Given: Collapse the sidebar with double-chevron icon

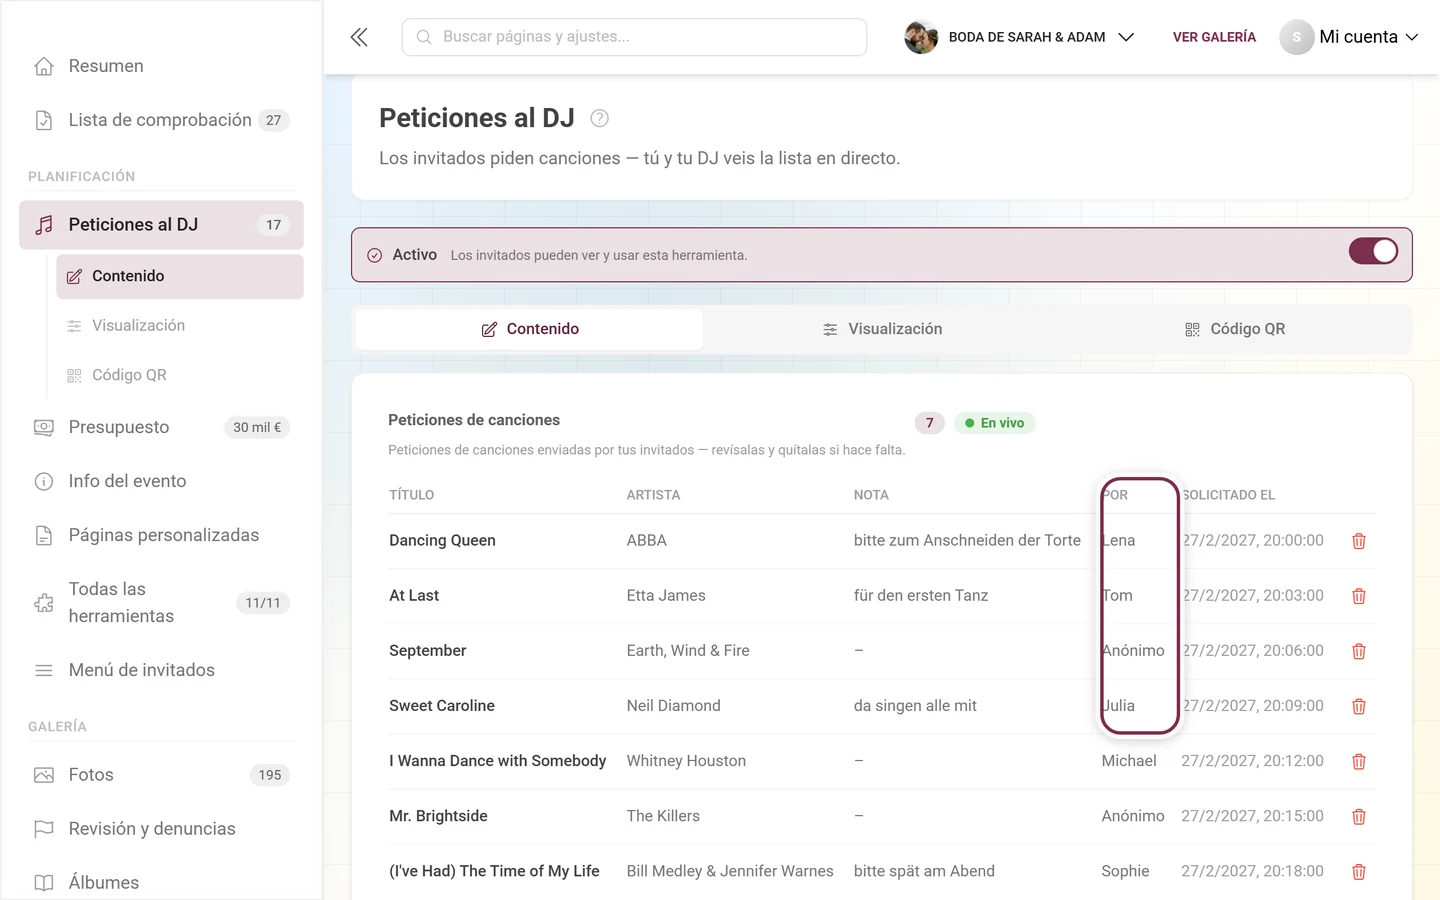Looking at the screenshot, I should [x=359, y=37].
